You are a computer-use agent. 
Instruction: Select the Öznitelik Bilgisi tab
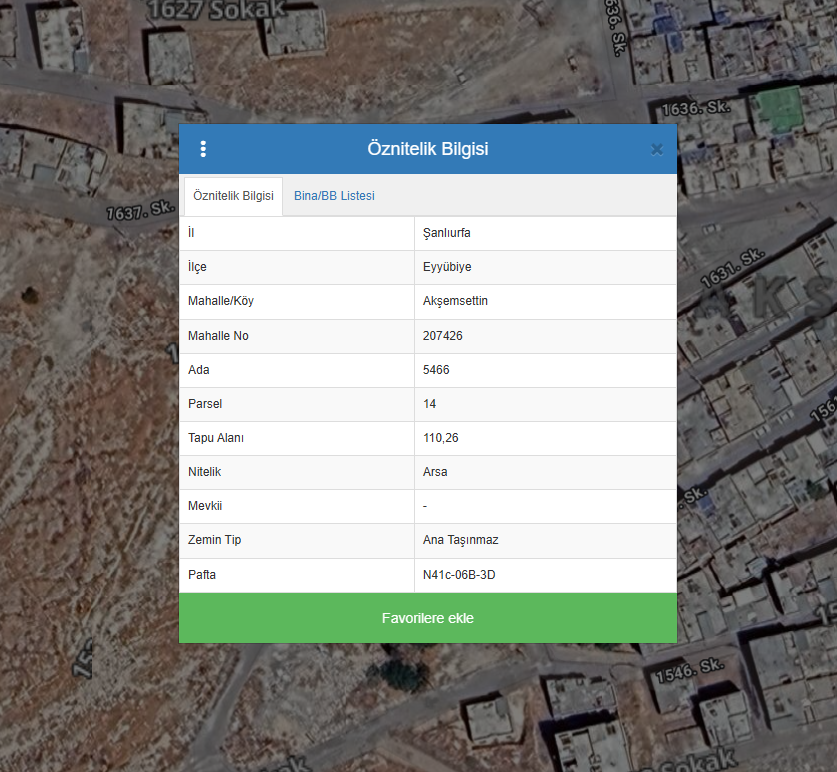click(x=233, y=196)
